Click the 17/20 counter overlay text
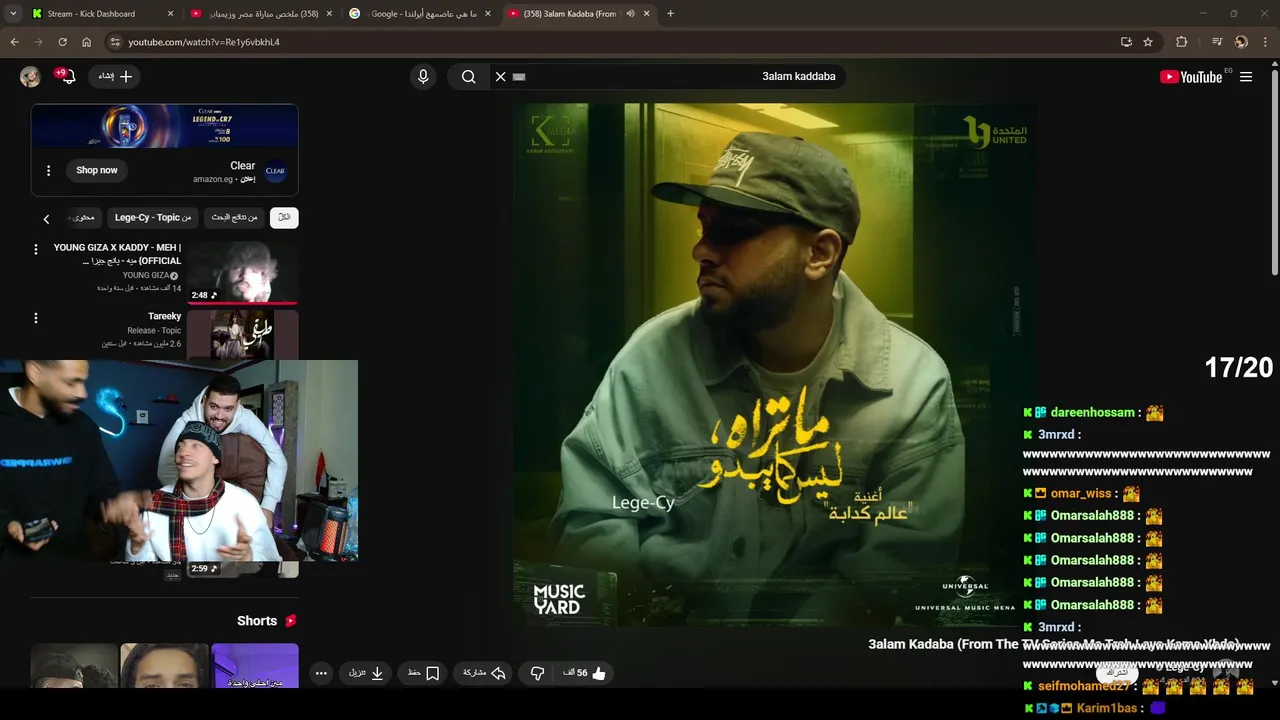 point(1238,368)
